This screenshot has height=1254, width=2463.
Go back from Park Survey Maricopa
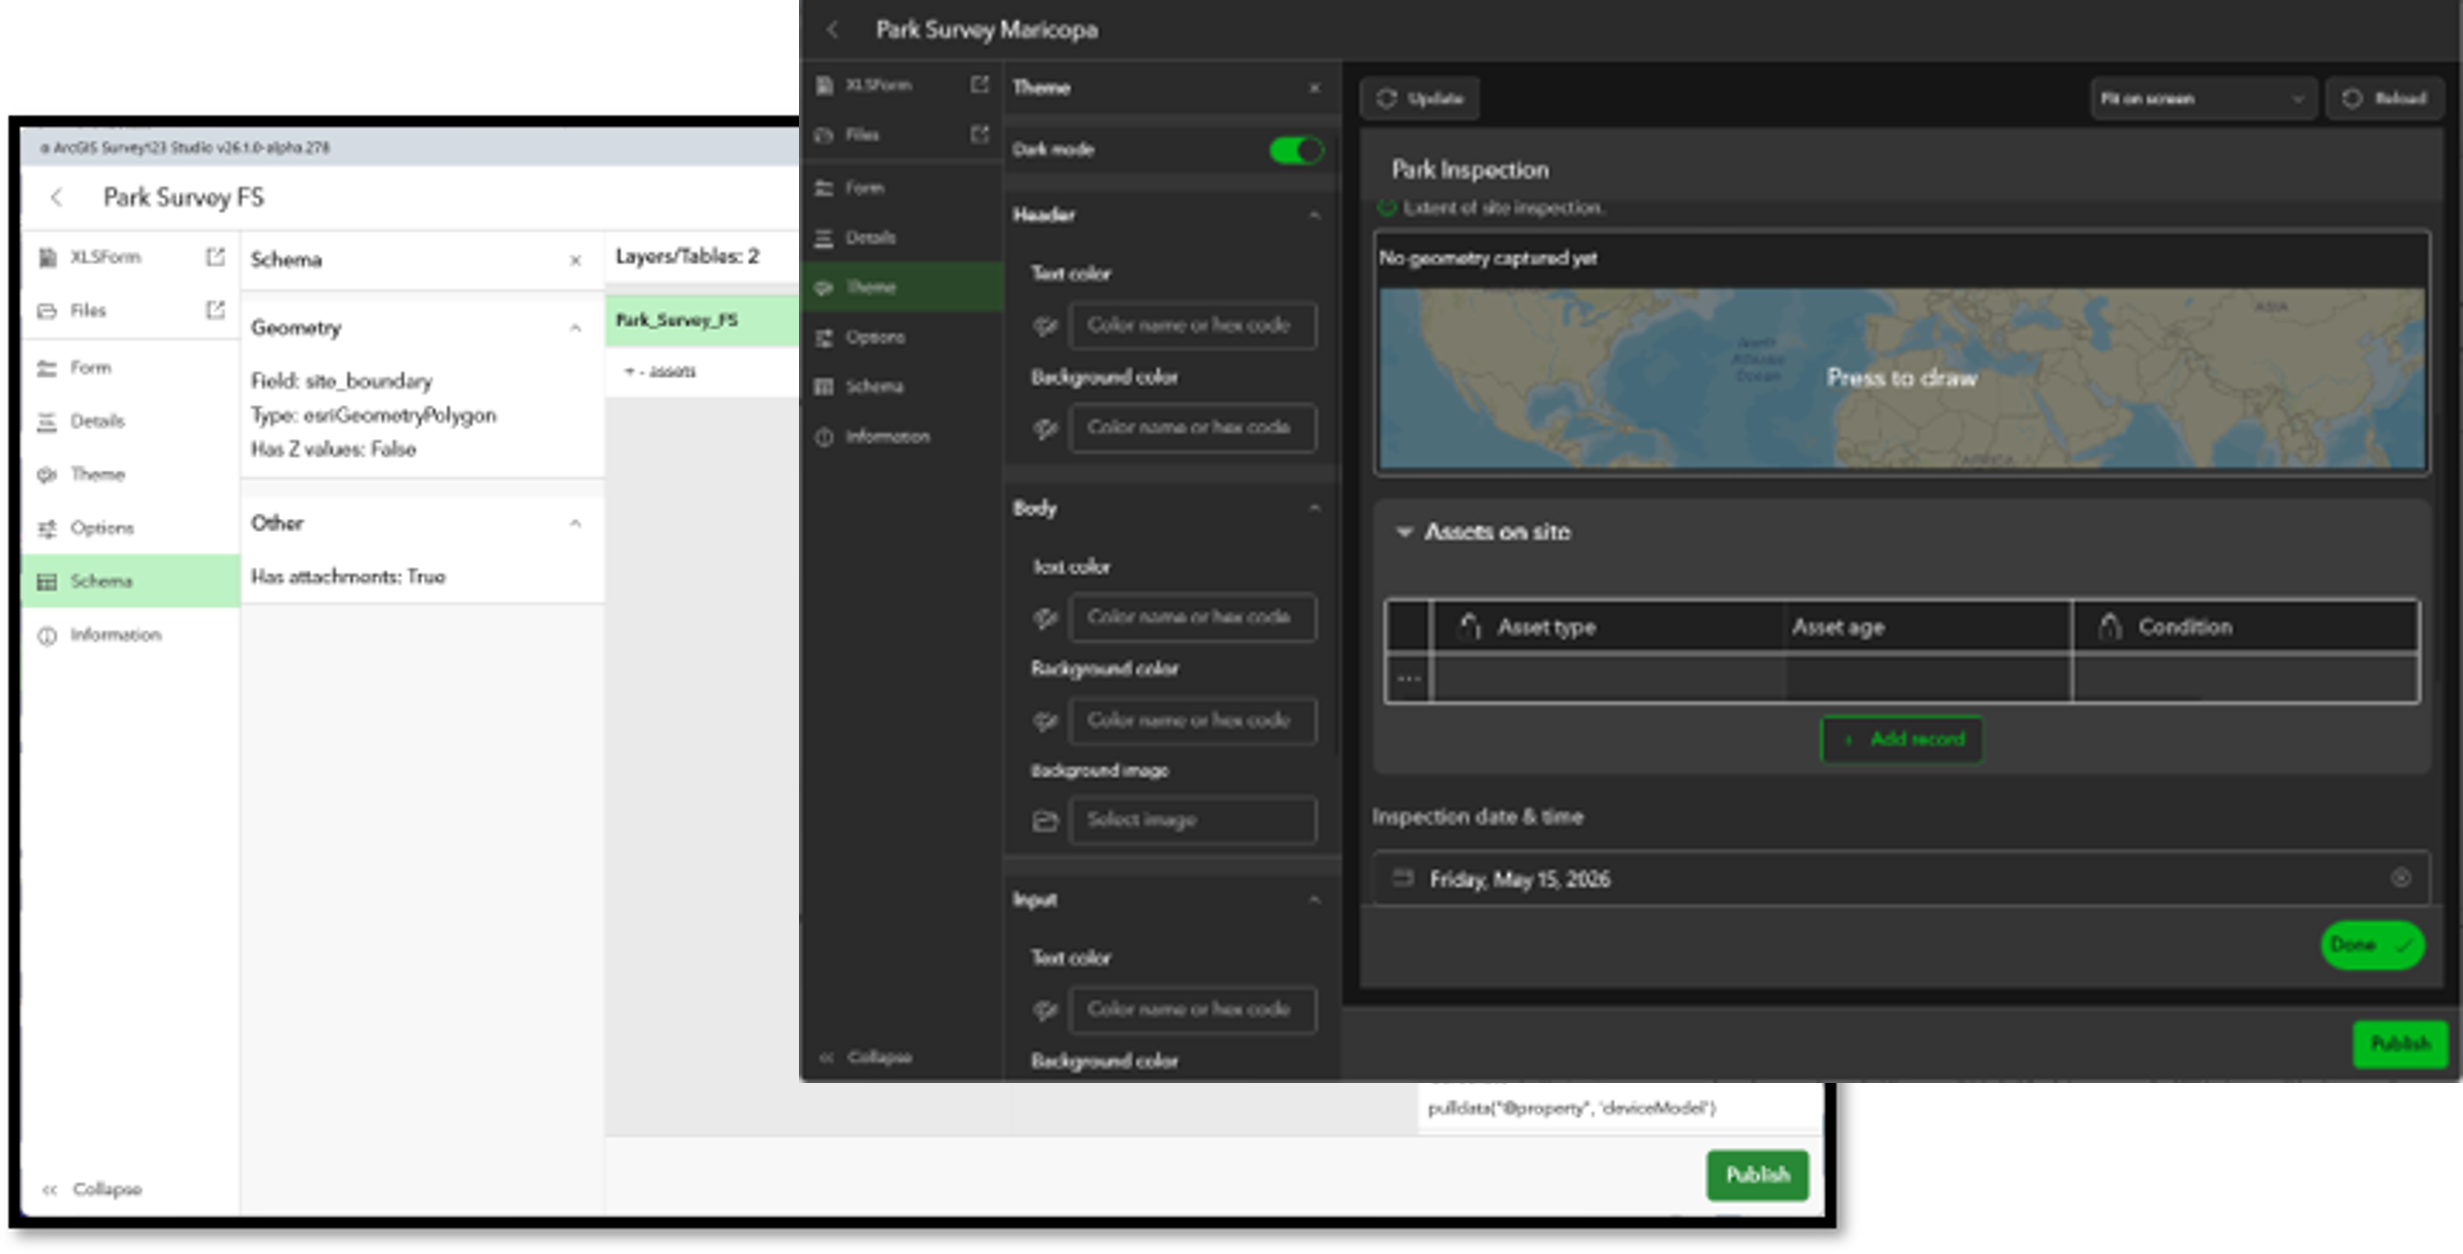pyautogui.click(x=833, y=30)
